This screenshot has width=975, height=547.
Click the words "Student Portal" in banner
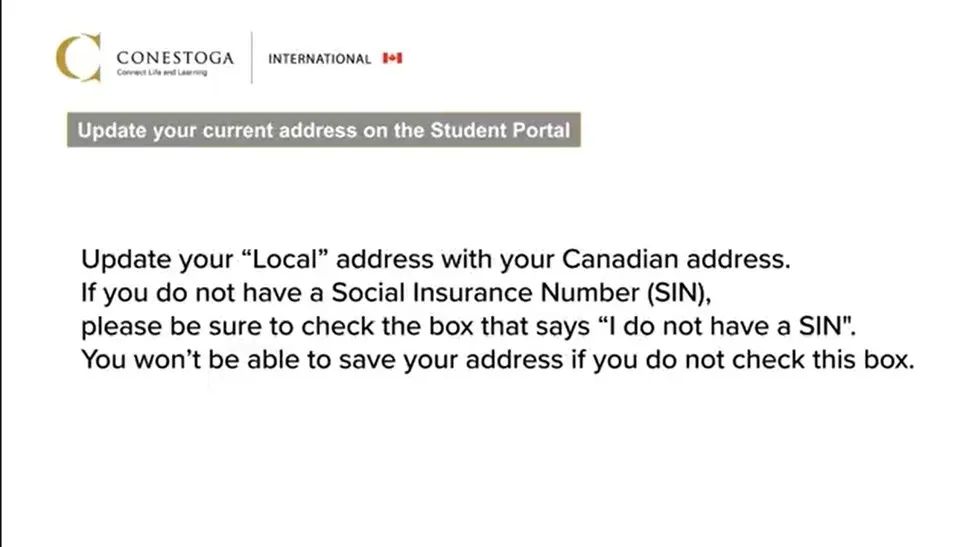coord(500,130)
